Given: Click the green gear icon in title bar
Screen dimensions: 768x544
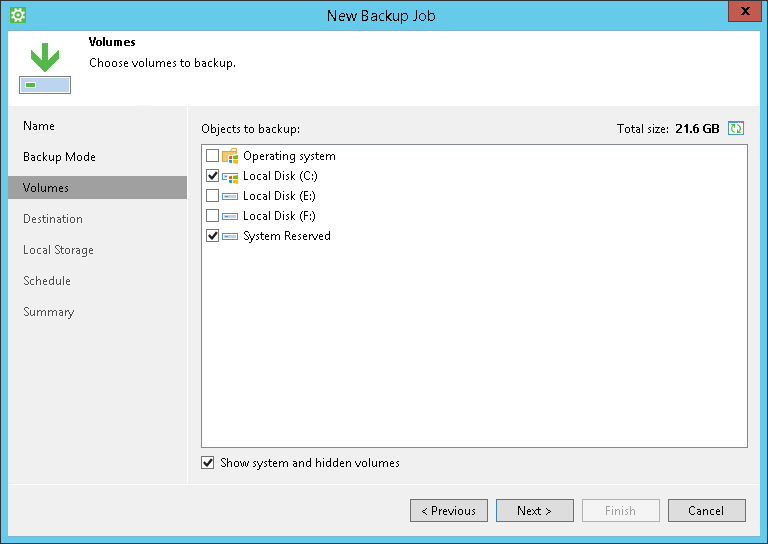Looking at the screenshot, I should coord(18,15).
